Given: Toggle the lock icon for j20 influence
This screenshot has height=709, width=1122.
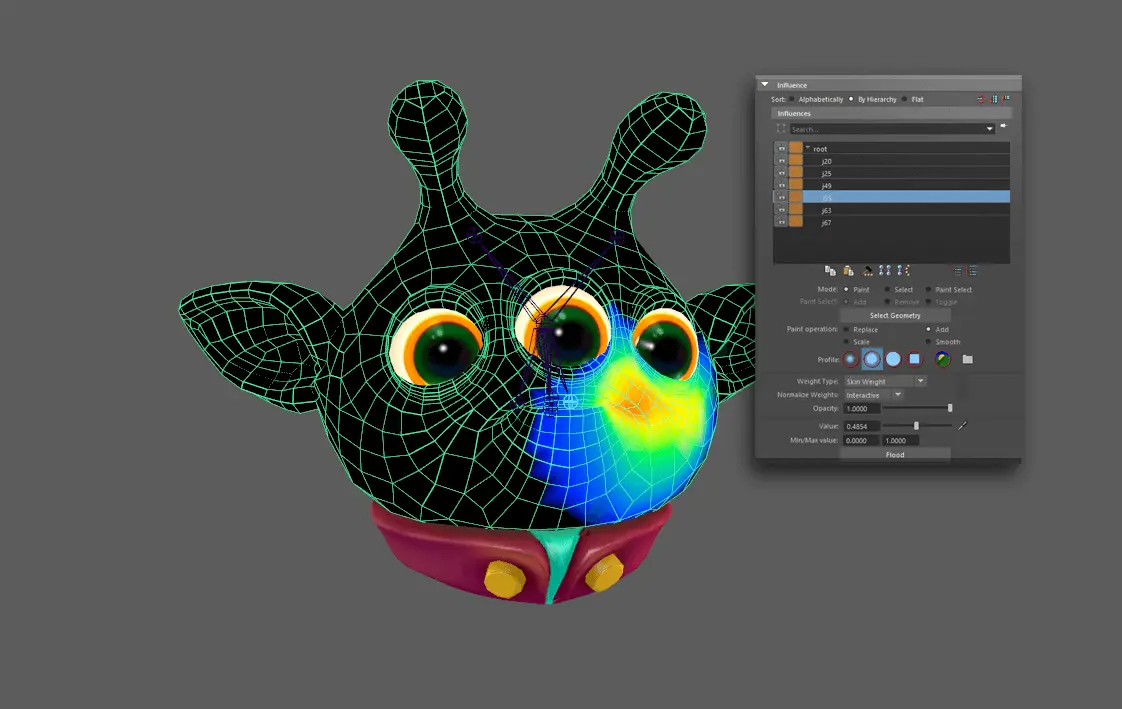Looking at the screenshot, I should (781, 161).
